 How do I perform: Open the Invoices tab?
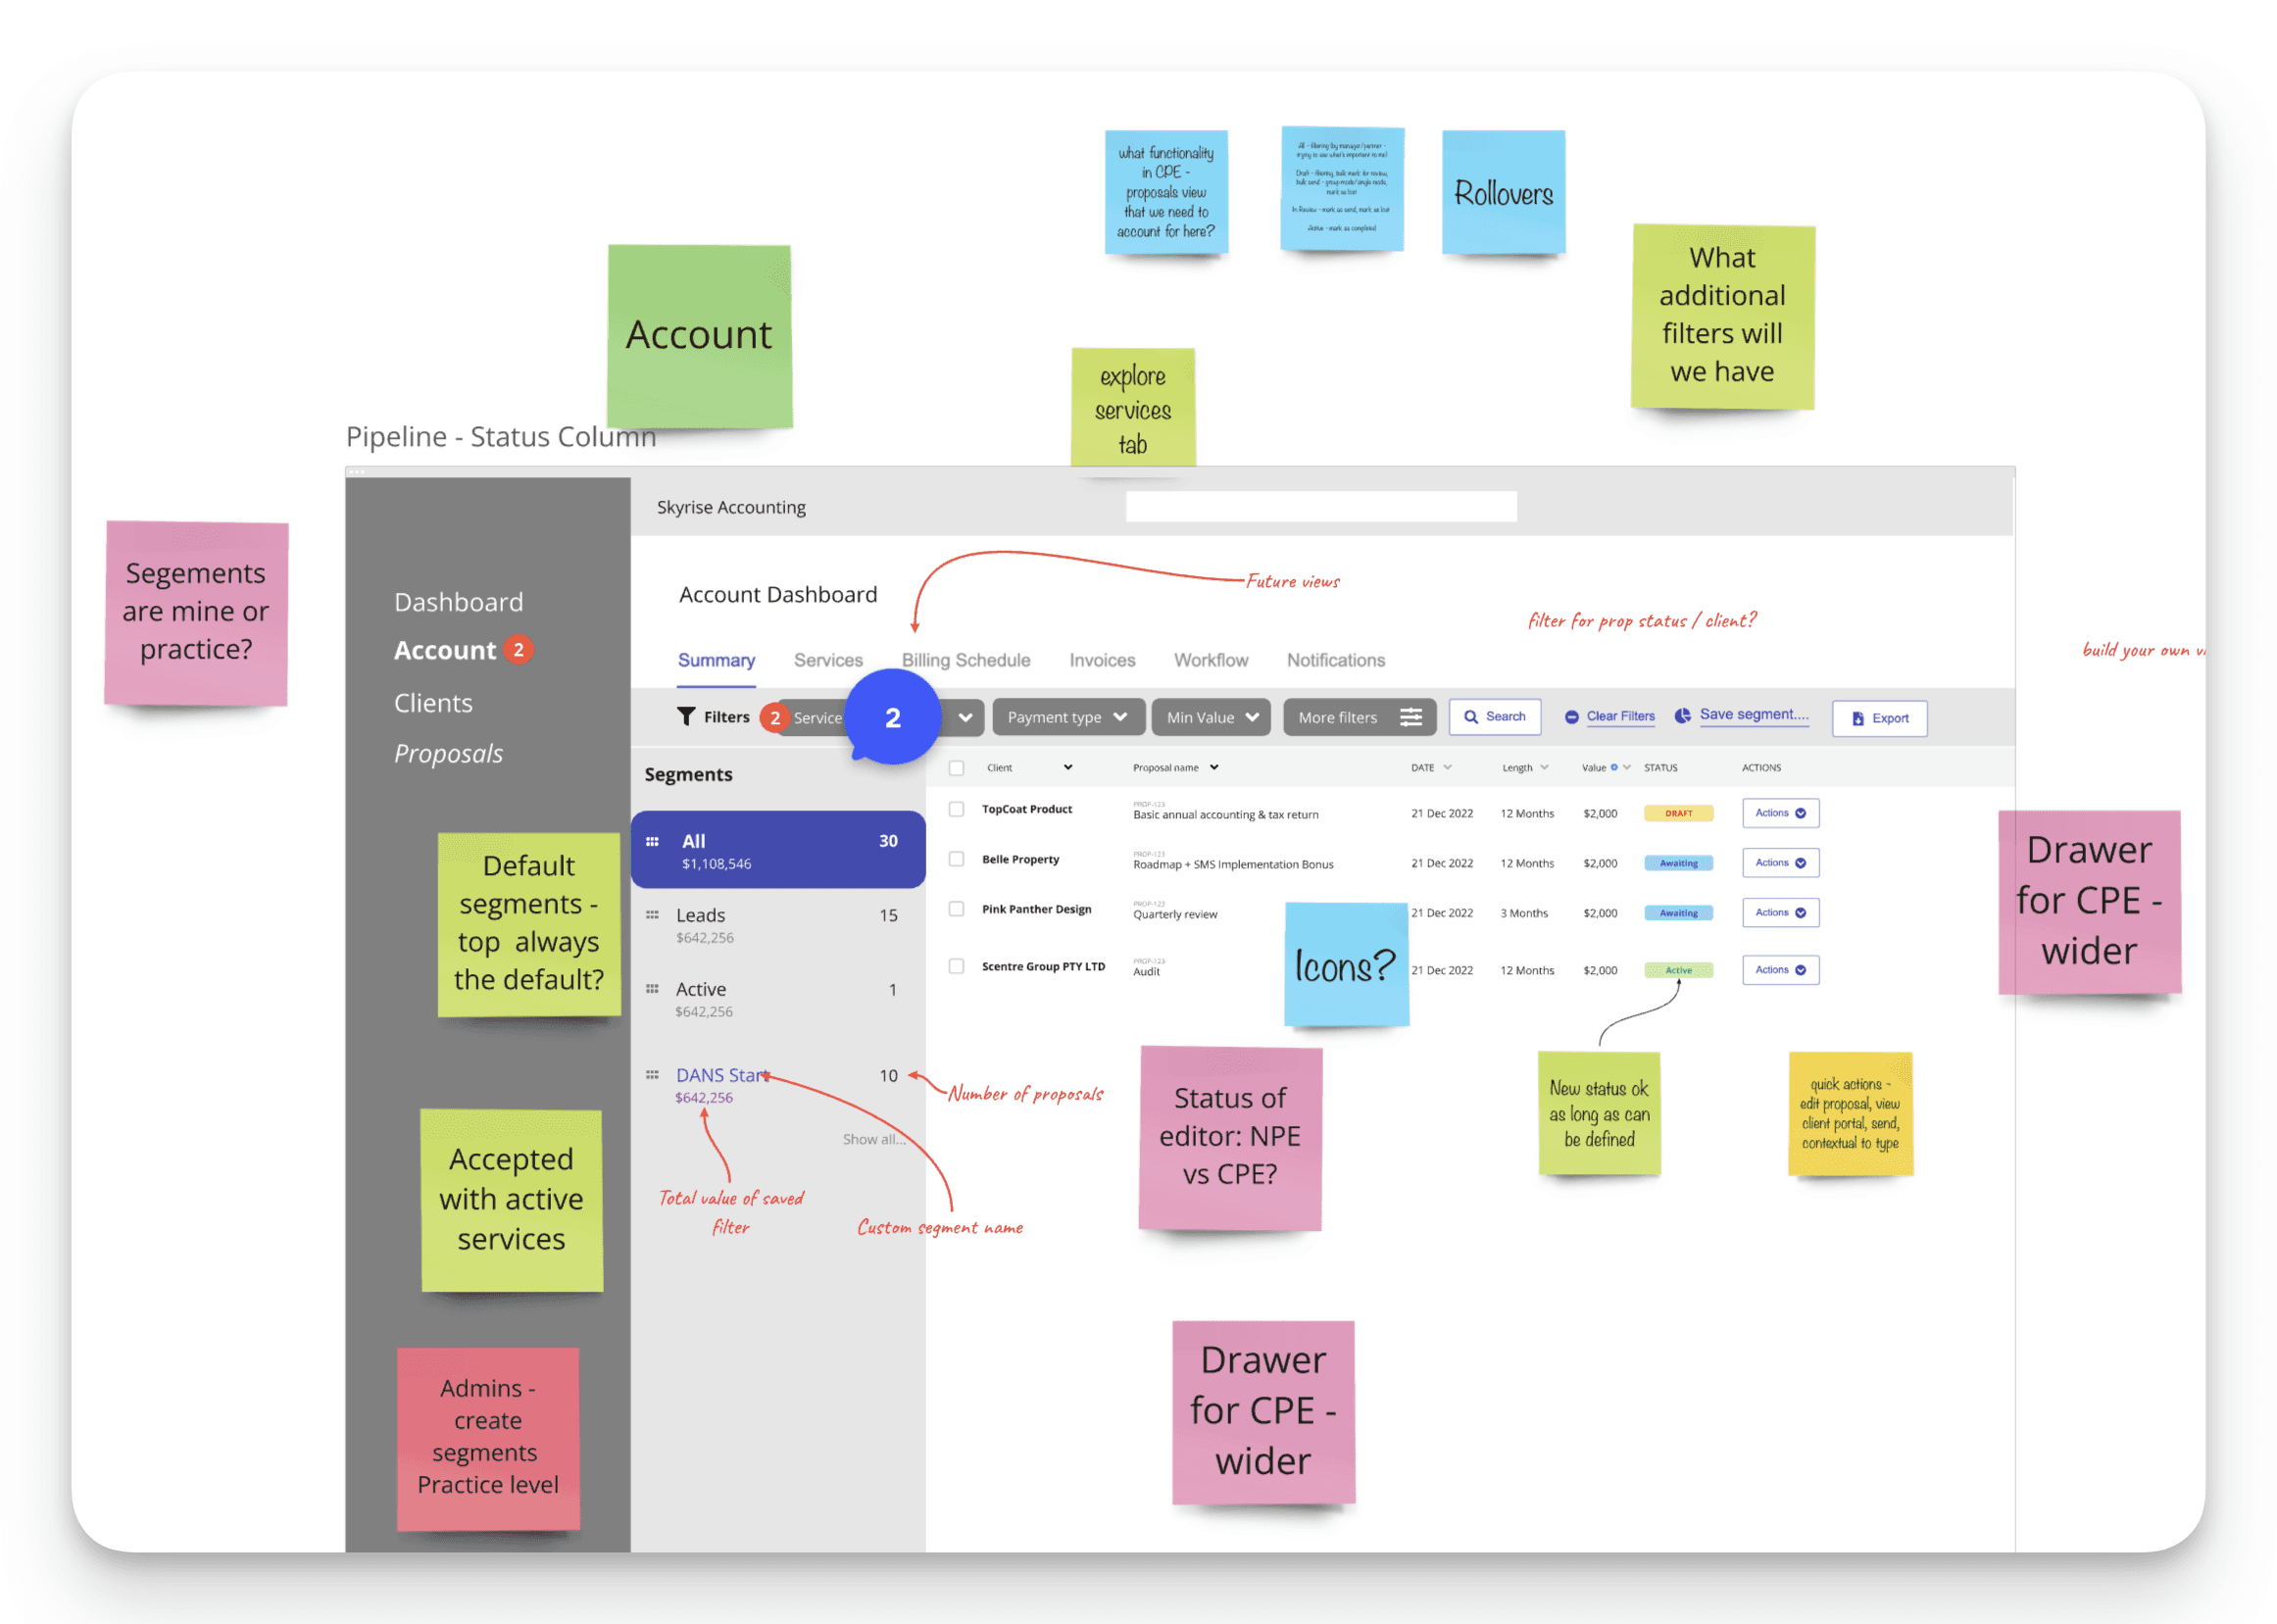[x=1102, y=660]
